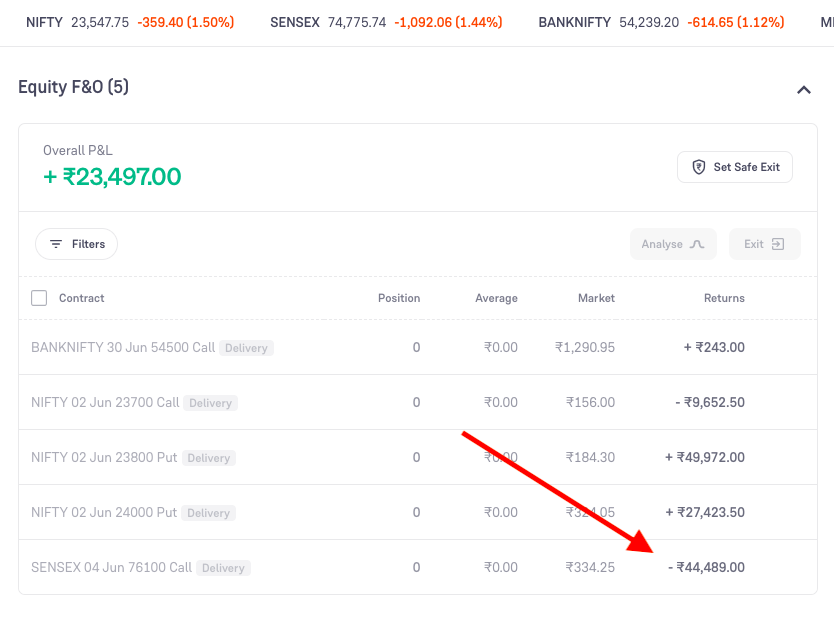Image resolution: width=834 pixels, height=622 pixels.
Task: Click the Returns column header
Action: click(724, 298)
